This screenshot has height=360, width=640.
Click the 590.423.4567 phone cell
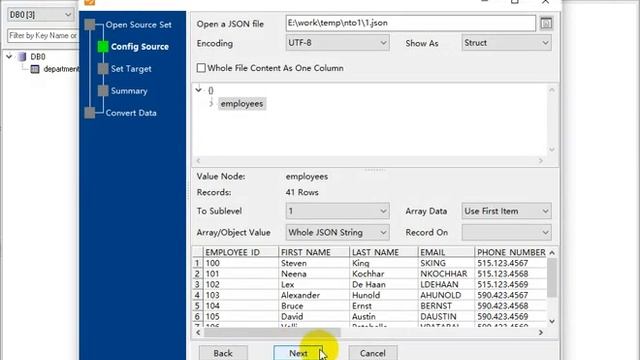511,295
